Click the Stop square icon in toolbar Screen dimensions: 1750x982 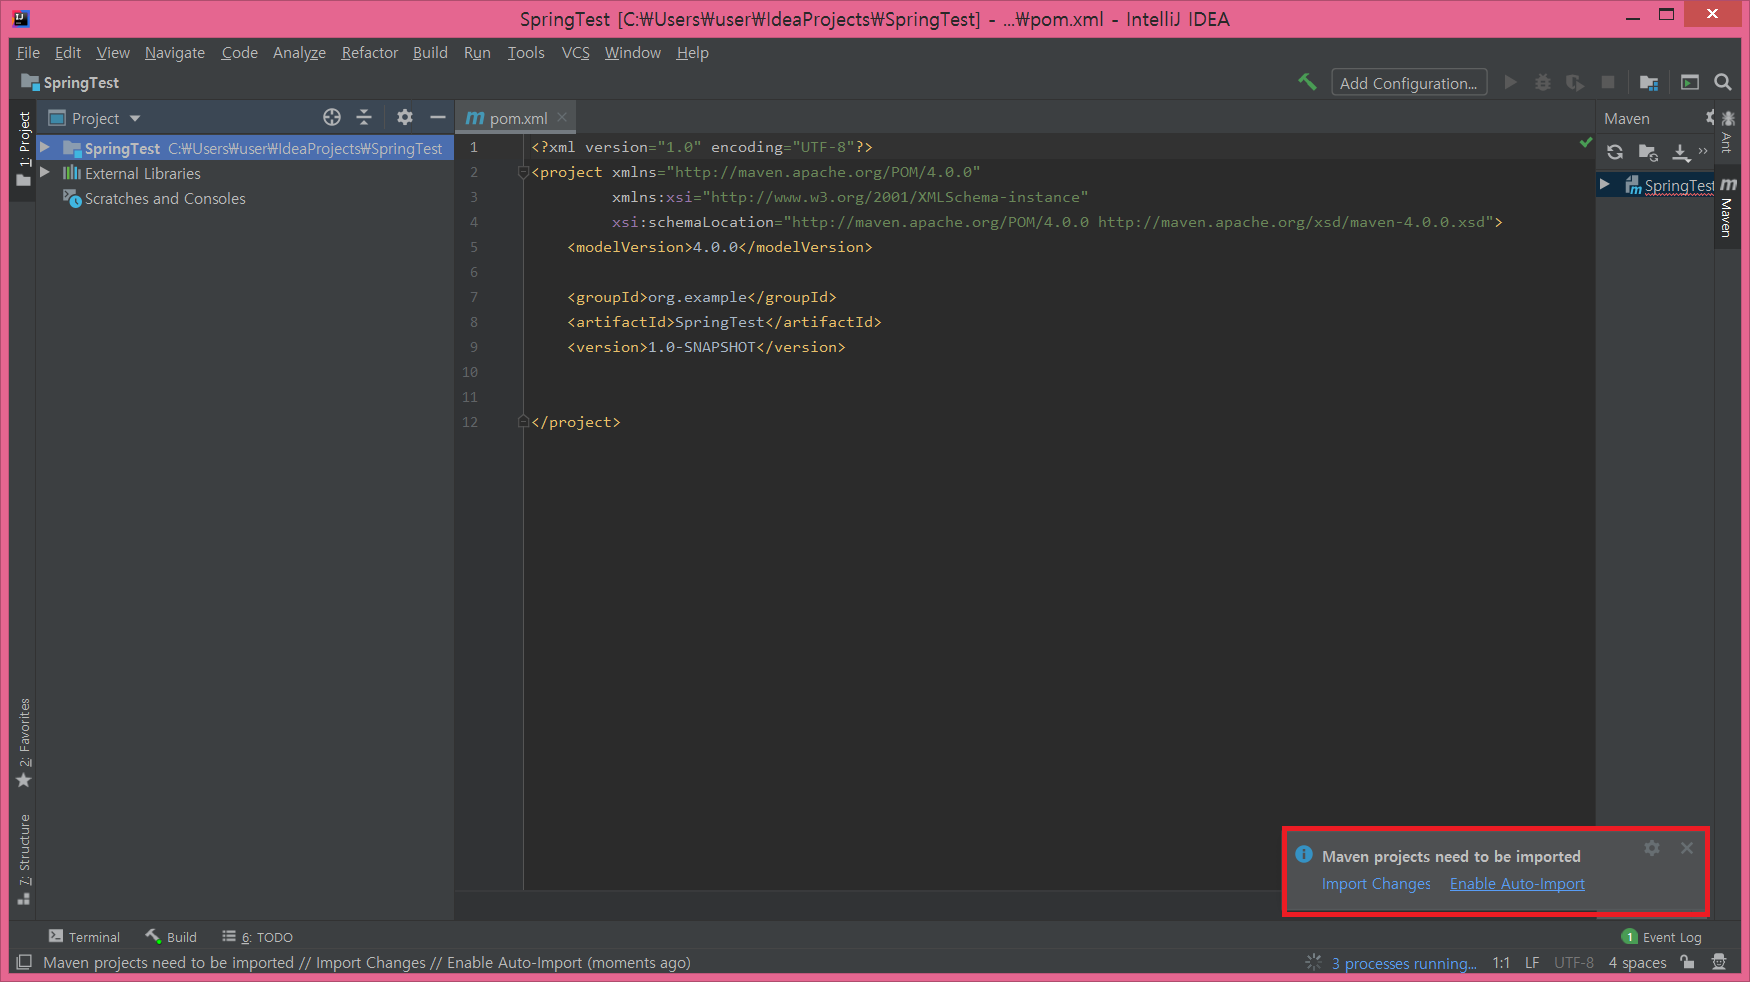click(1608, 82)
